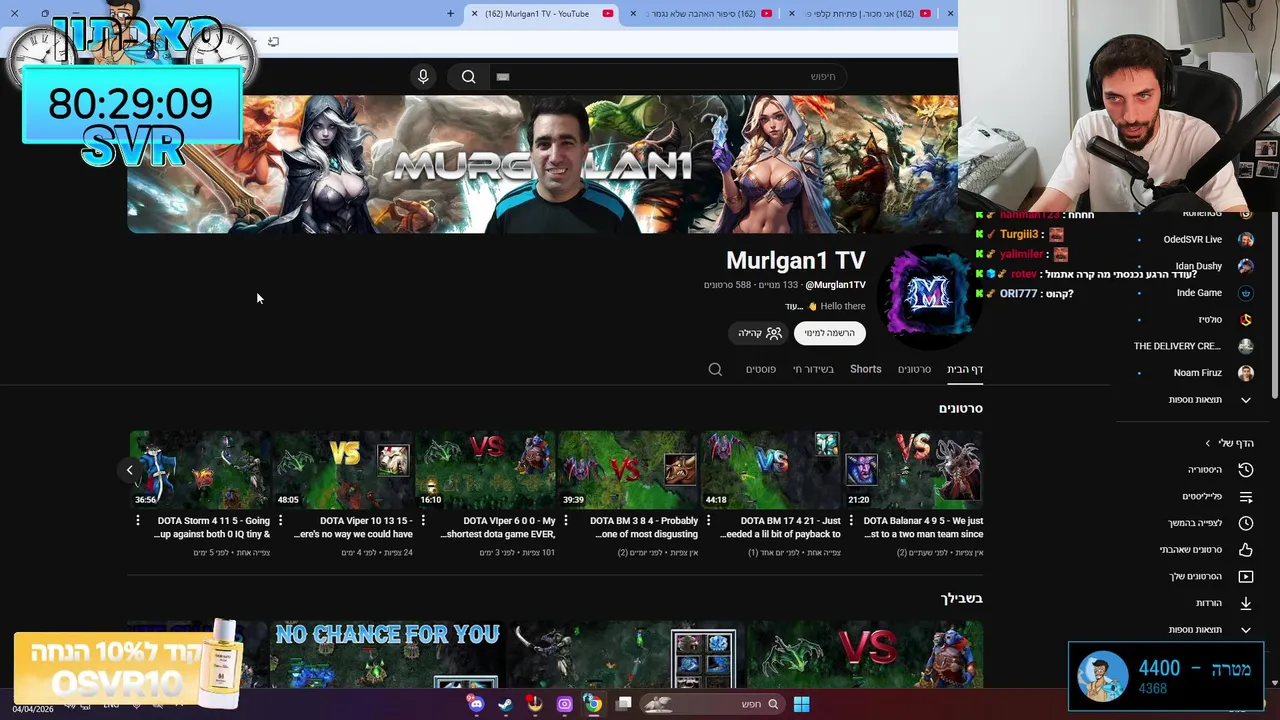The height and width of the screenshot is (720, 1280).
Task: Click the channel search magnifier icon
Action: point(715,370)
